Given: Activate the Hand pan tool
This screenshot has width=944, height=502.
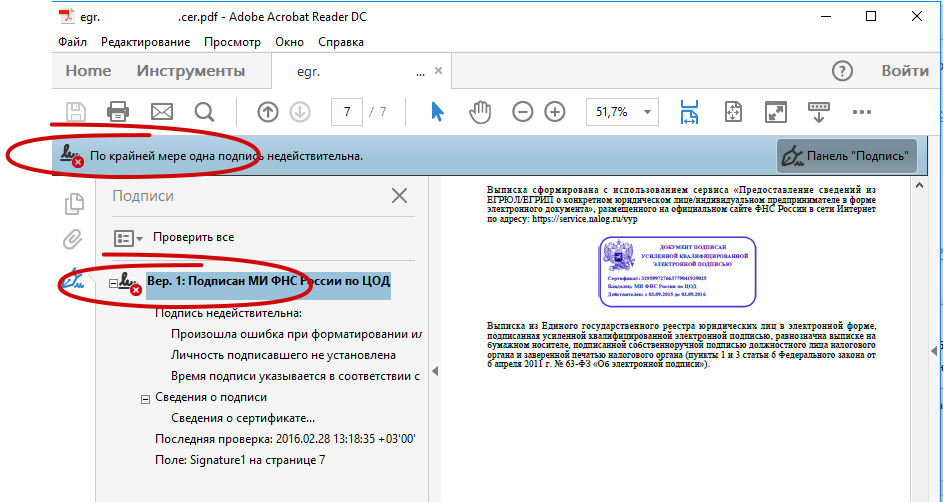Looking at the screenshot, I should click(480, 112).
